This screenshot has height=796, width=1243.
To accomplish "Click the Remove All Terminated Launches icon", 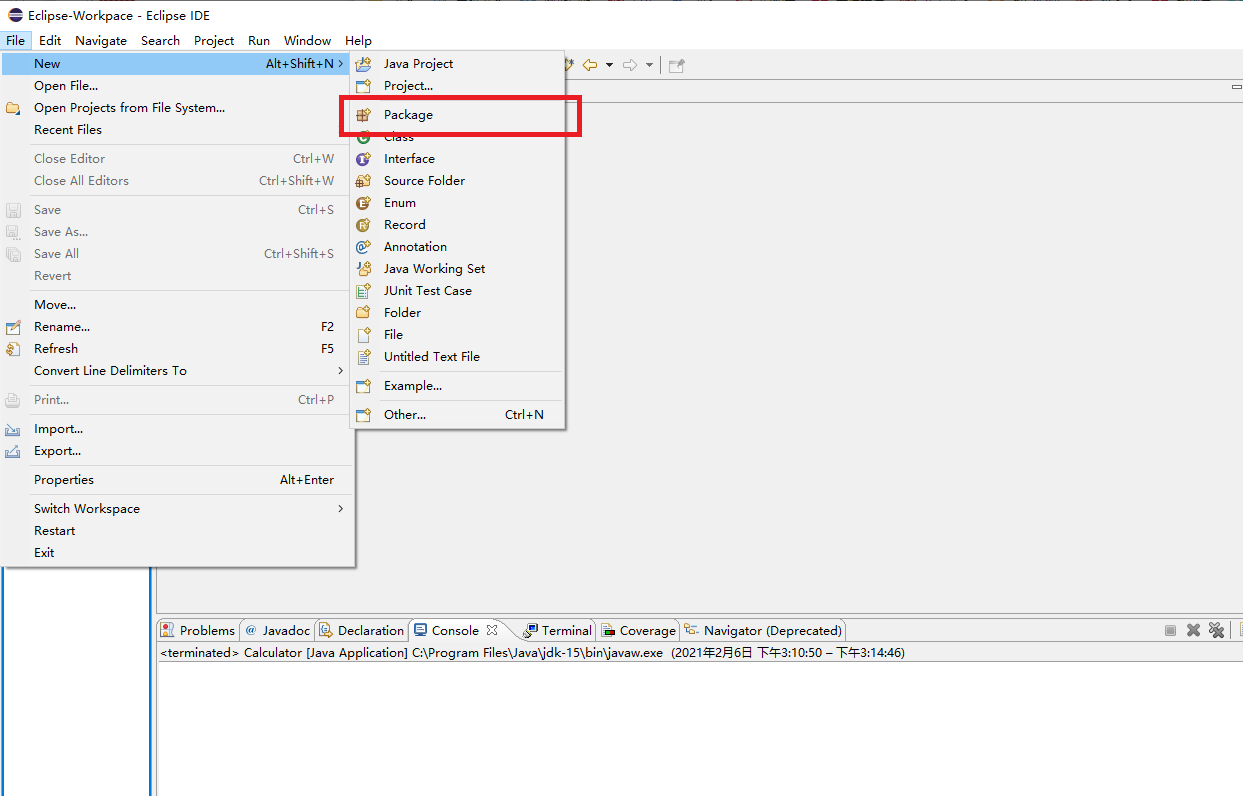I will (x=1216, y=630).
